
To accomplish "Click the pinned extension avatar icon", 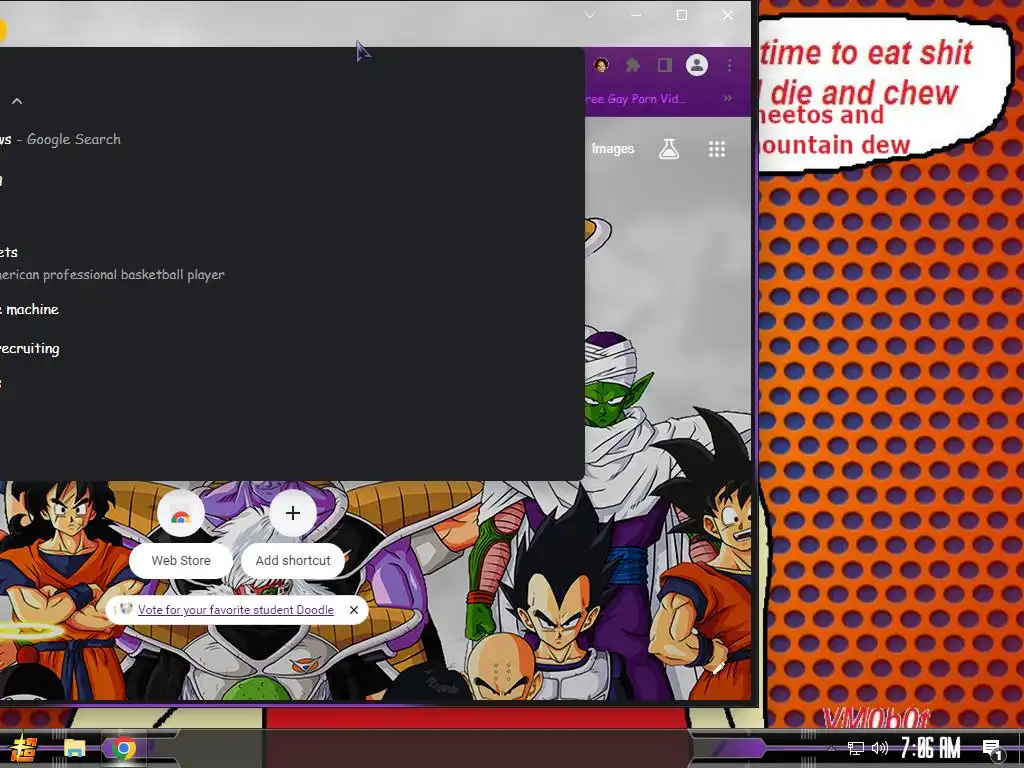I will coord(601,65).
